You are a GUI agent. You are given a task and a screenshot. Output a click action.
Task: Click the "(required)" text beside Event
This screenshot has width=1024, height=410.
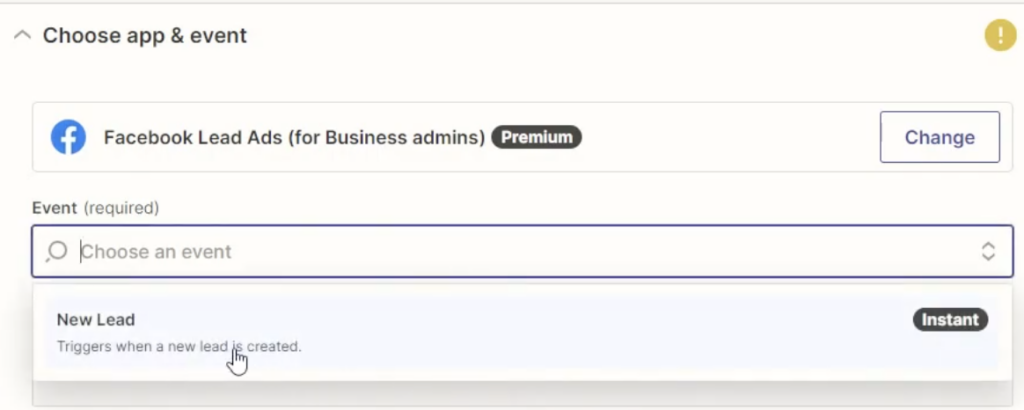tap(121, 208)
